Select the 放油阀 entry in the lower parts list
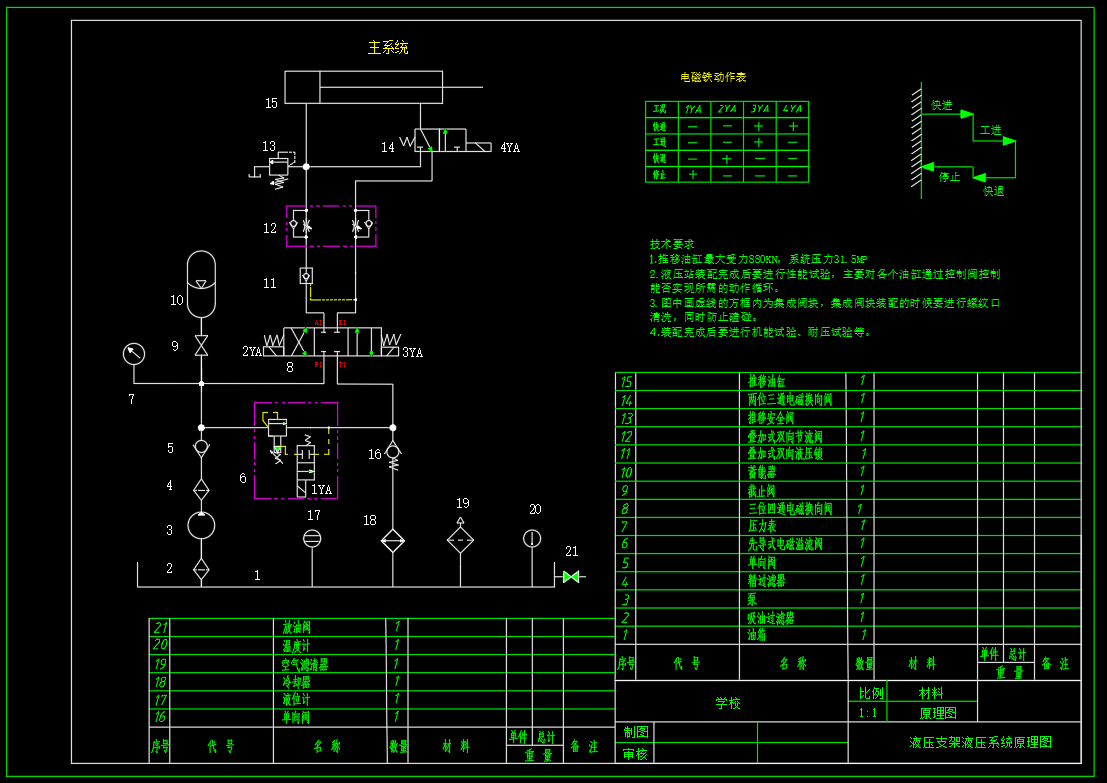This screenshot has width=1107, height=783. [297, 627]
